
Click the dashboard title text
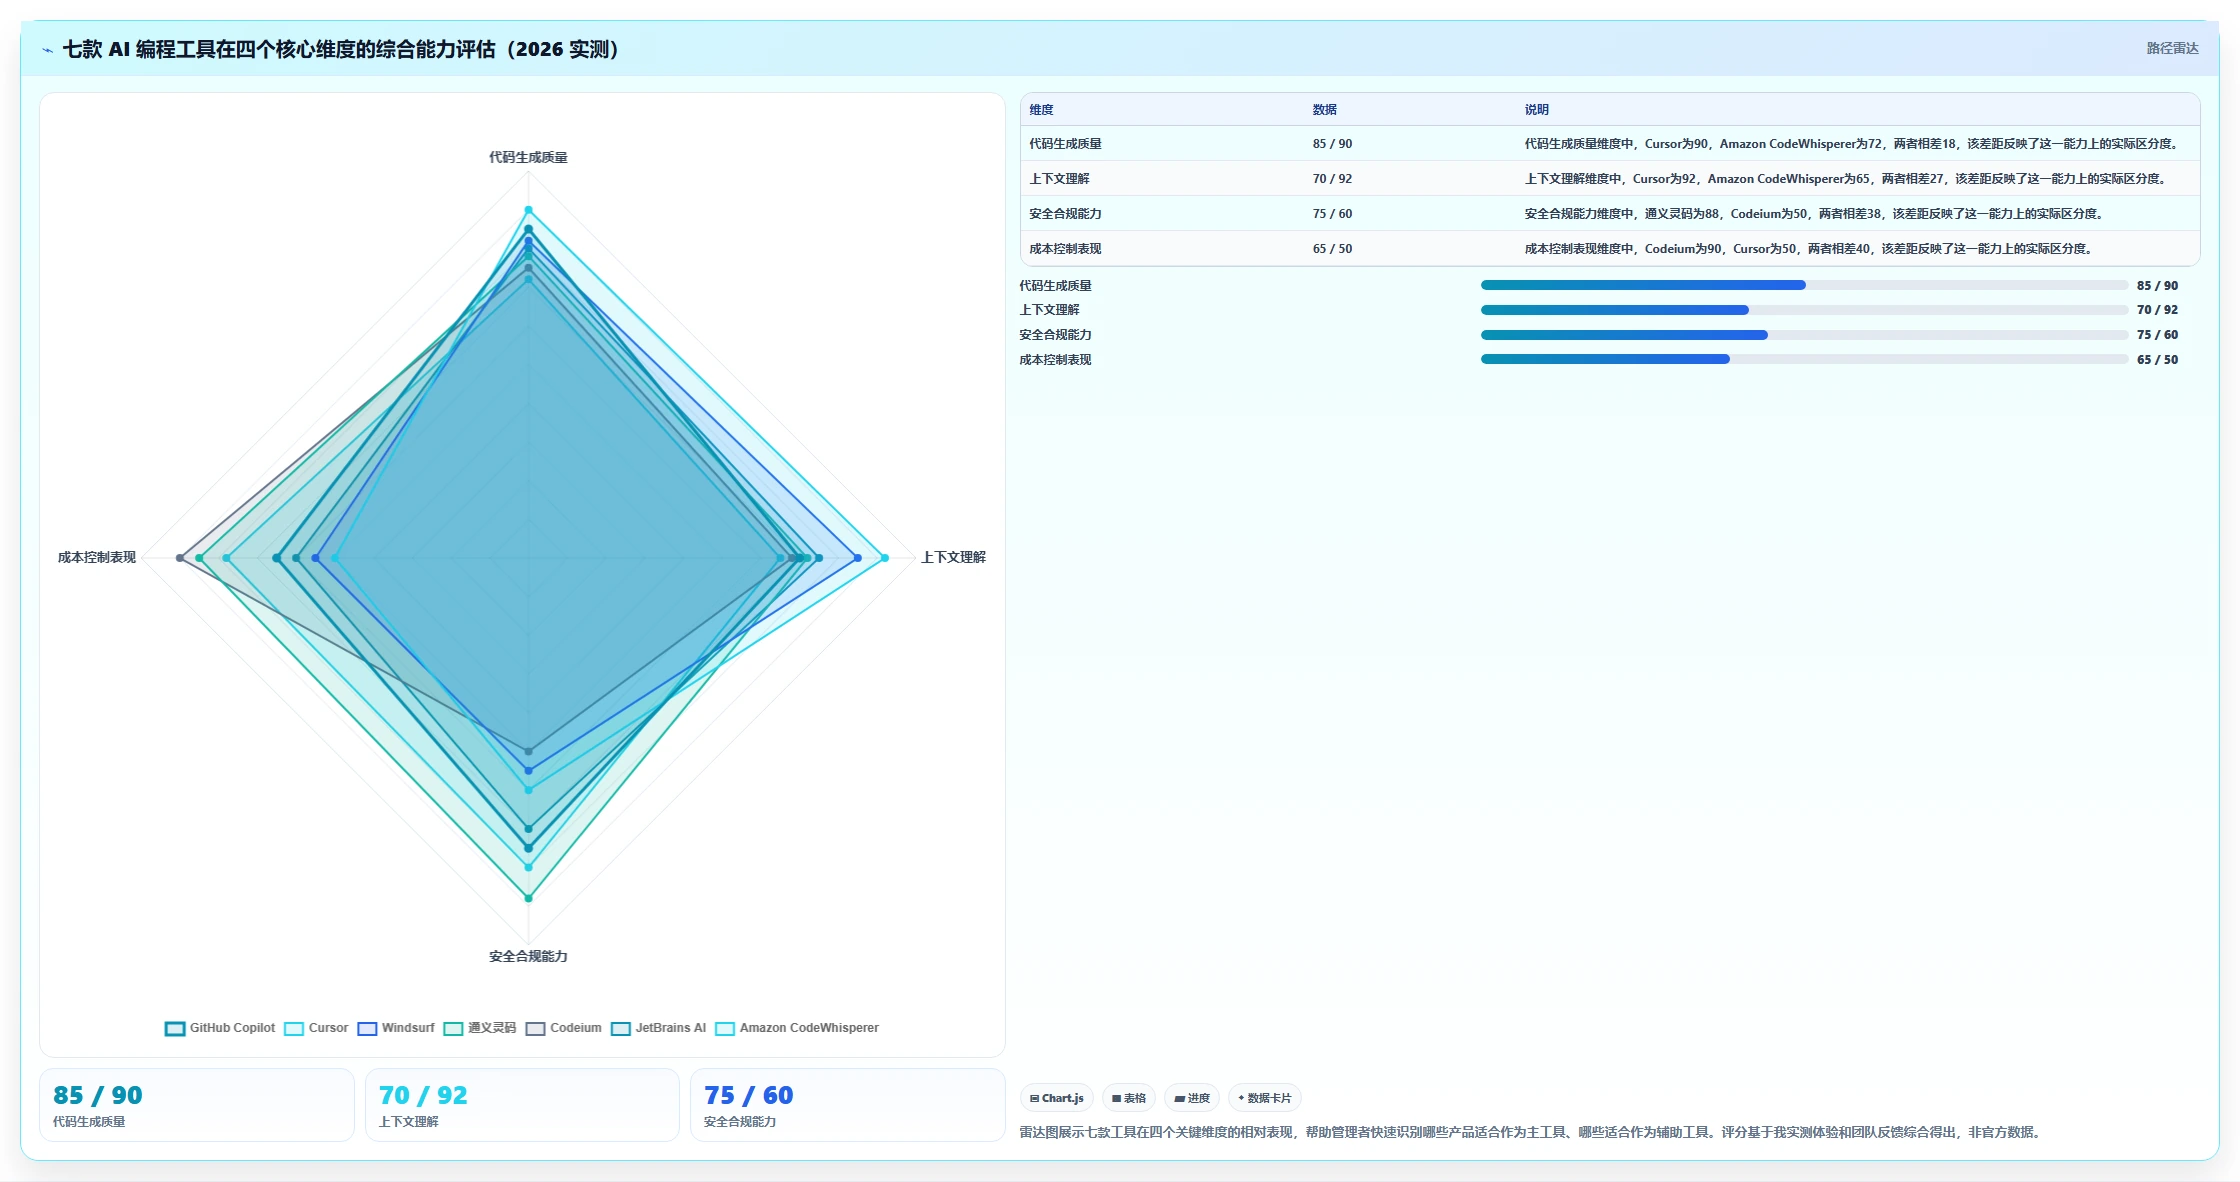[x=341, y=49]
